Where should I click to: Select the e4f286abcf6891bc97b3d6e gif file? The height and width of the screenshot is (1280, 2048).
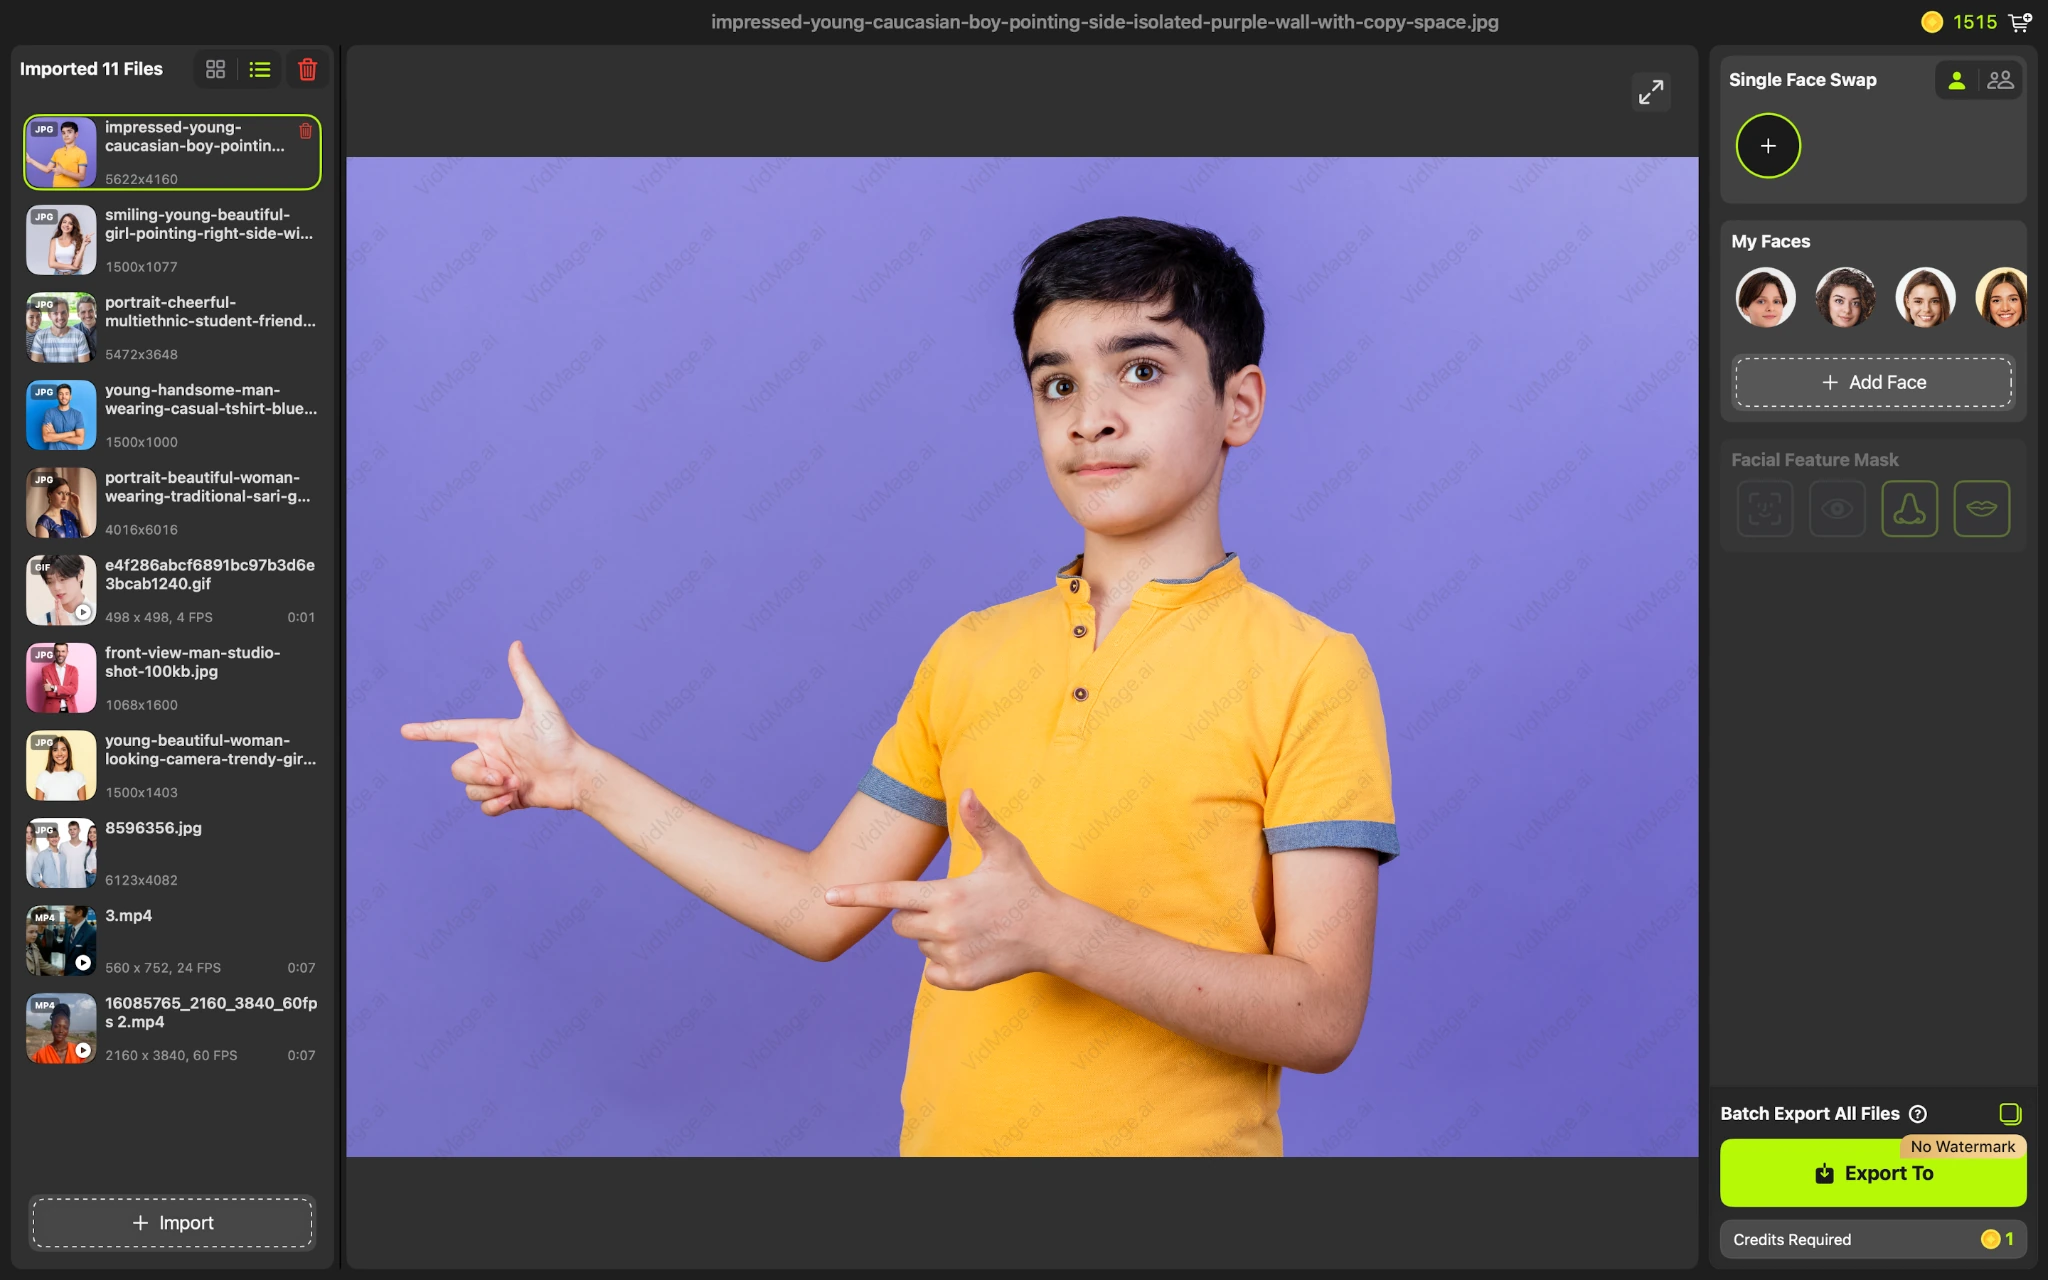pyautogui.click(x=172, y=590)
